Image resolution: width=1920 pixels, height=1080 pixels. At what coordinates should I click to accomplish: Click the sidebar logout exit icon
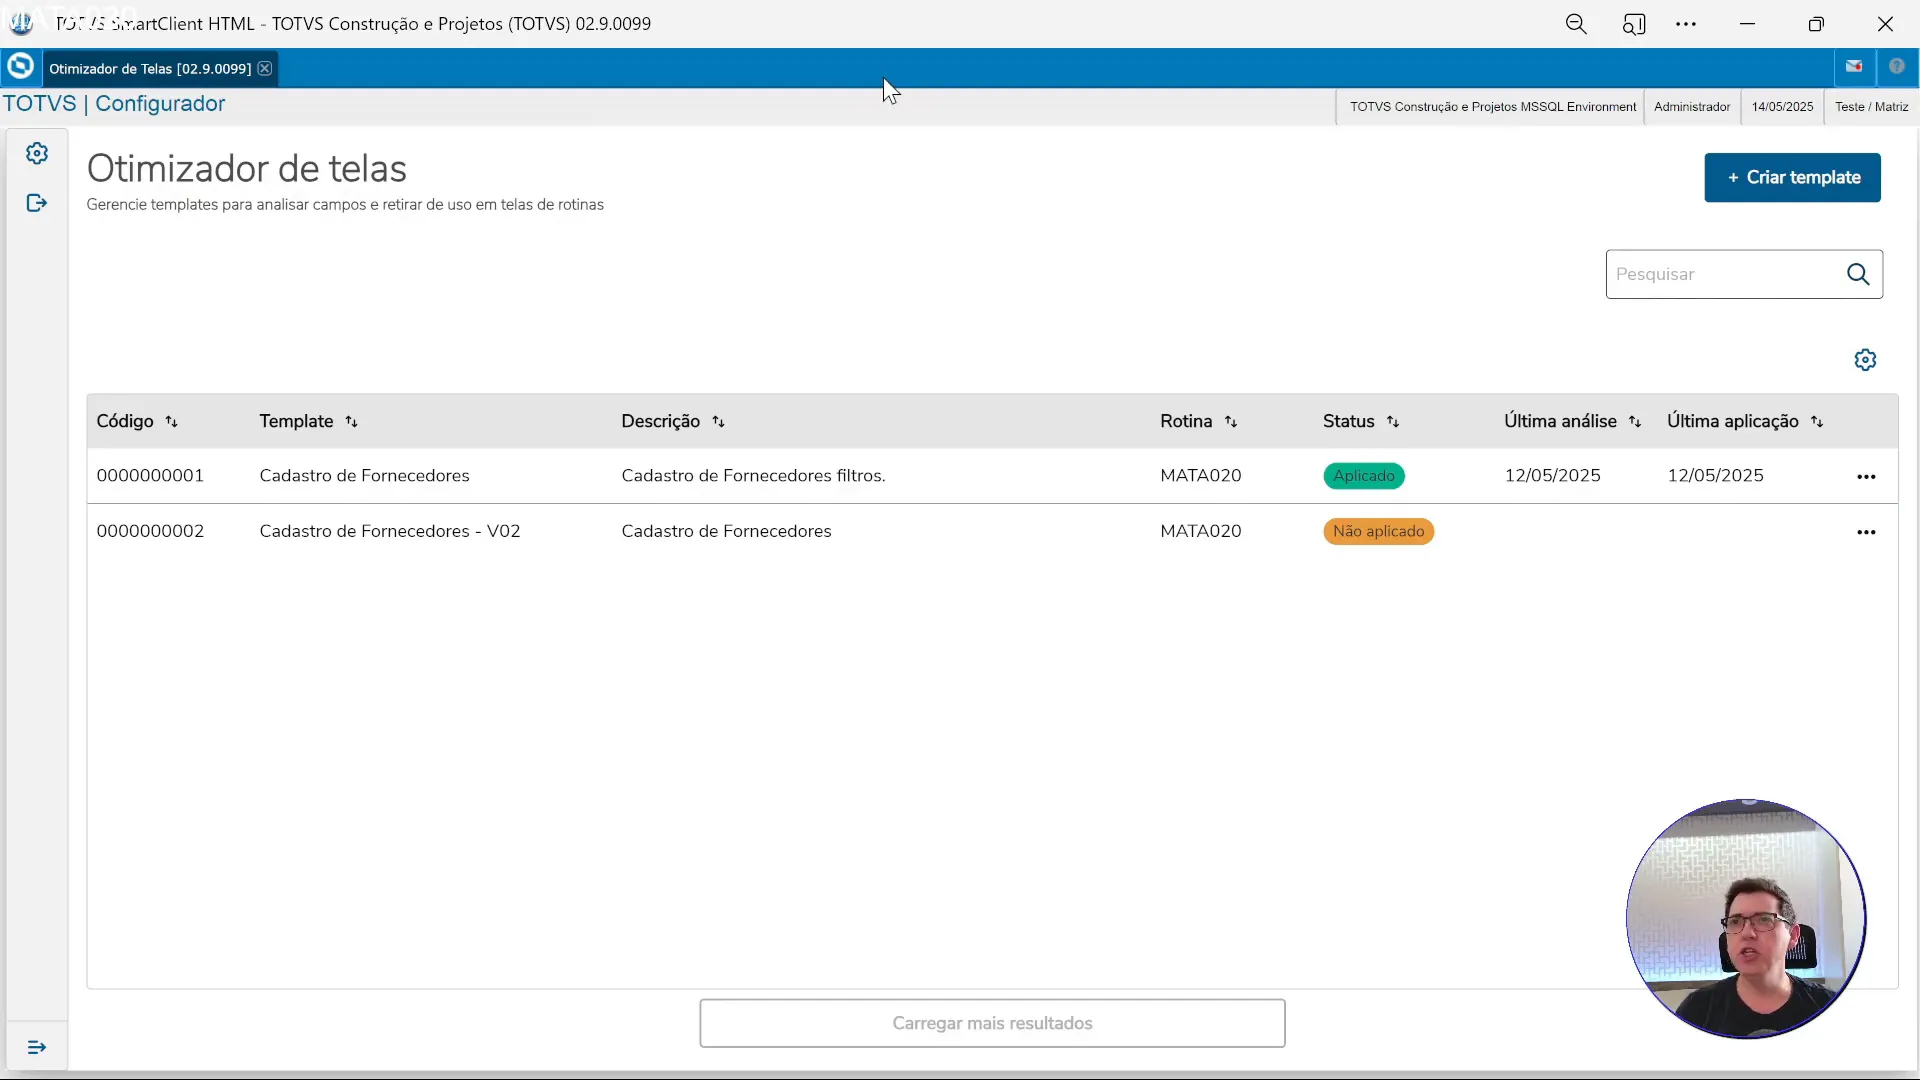[x=37, y=203]
